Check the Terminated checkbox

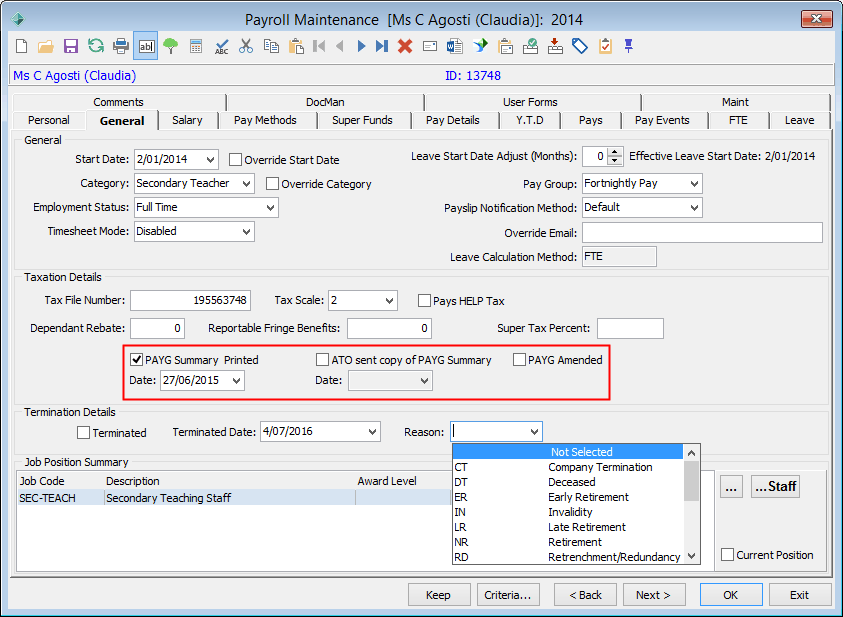[83, 433]
